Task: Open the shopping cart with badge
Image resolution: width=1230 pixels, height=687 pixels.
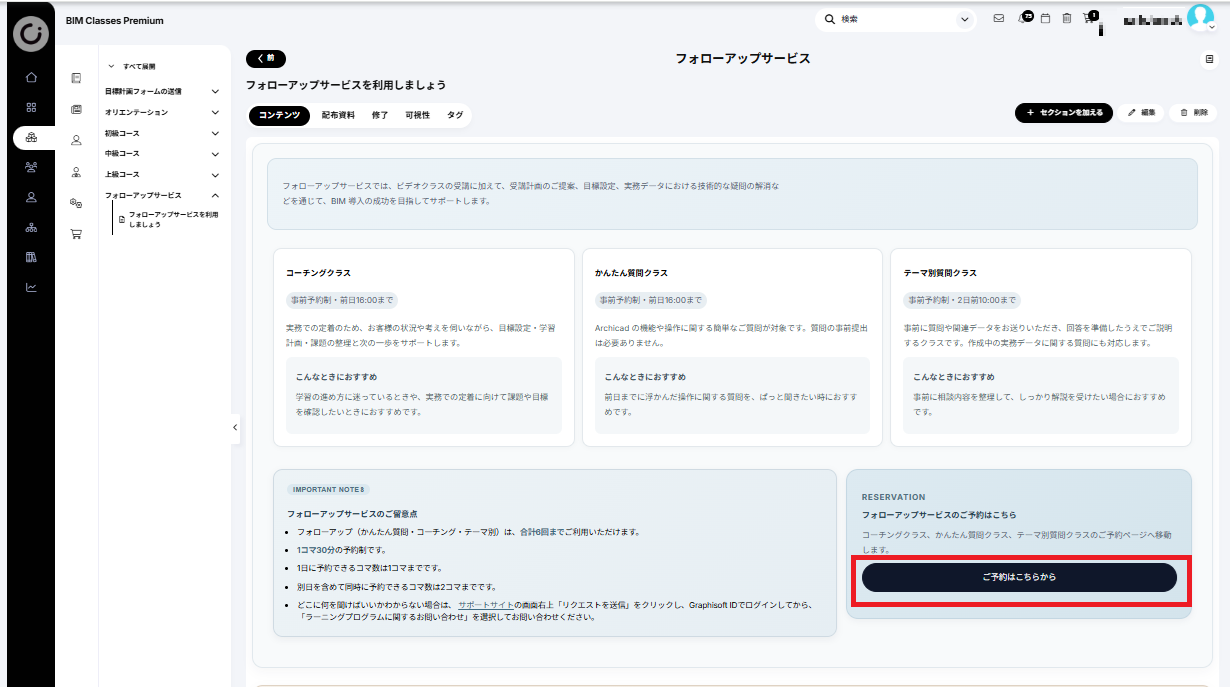Action: pos(1090,18)
